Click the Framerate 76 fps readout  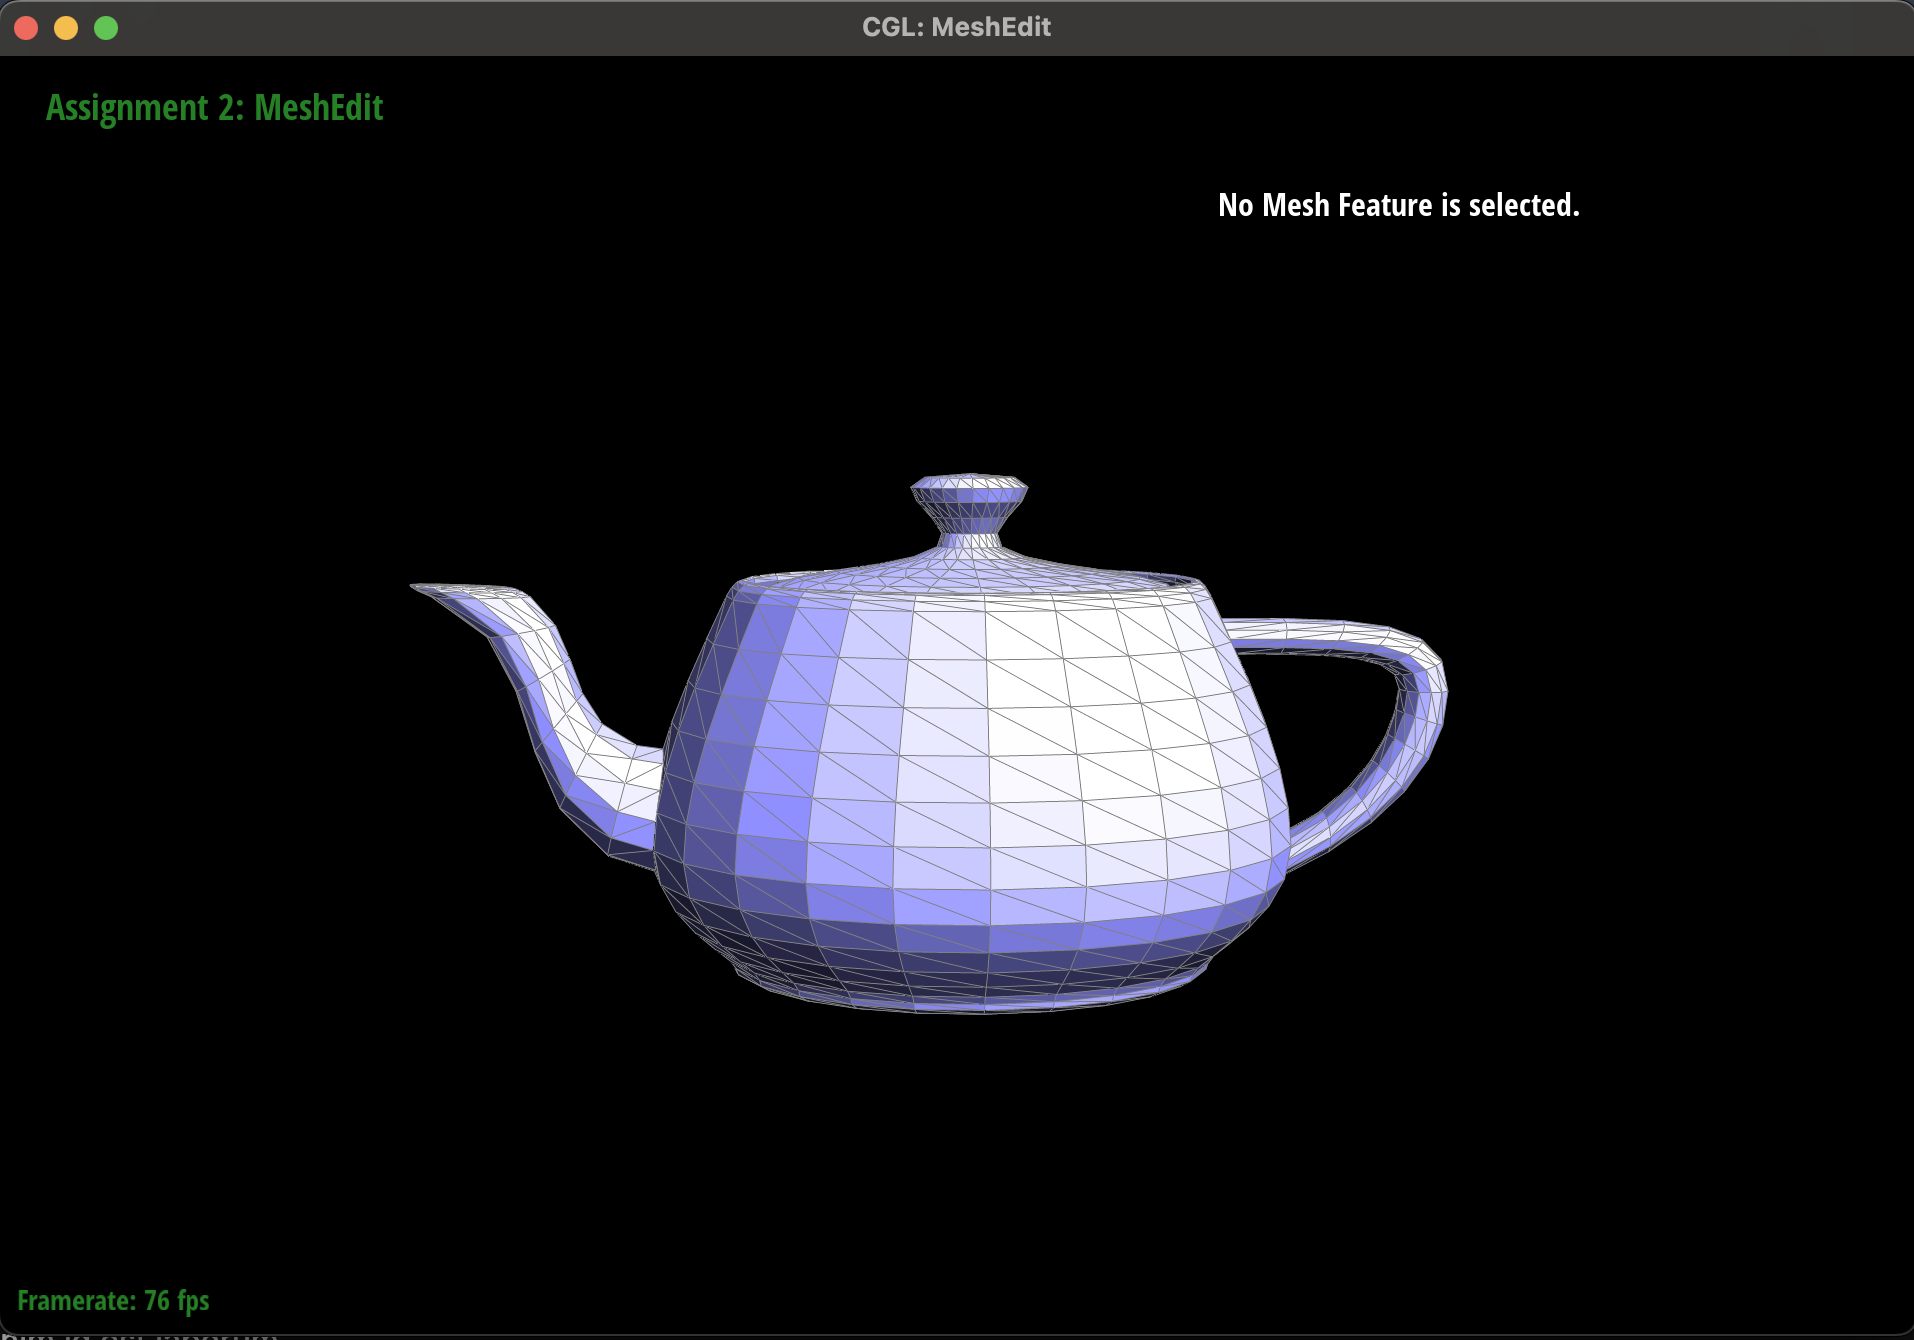(x=113, y=1300)
